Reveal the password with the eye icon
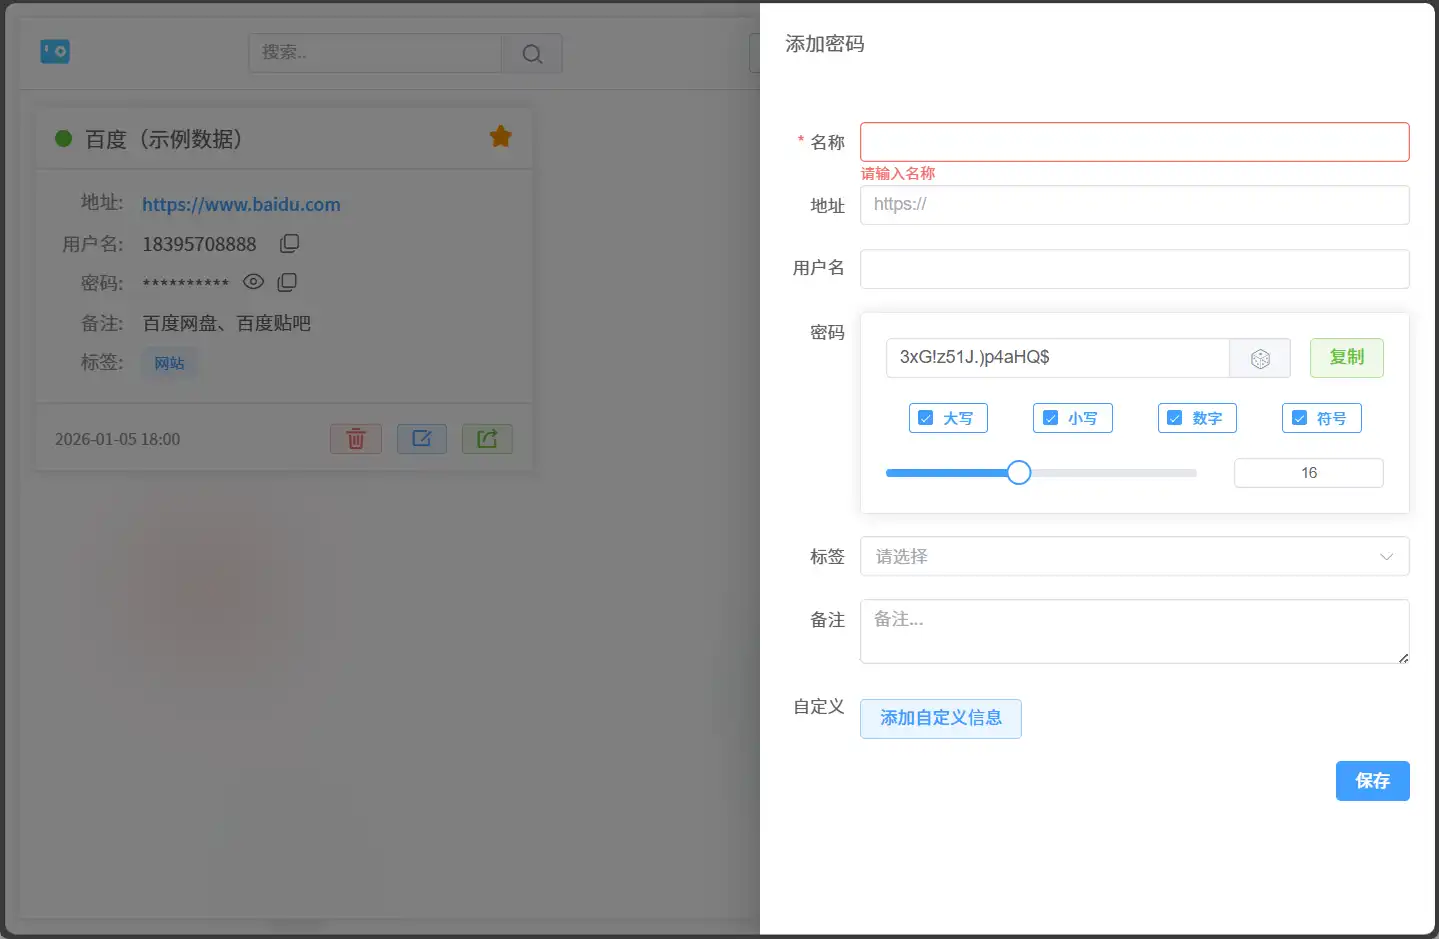The image size is (1439, 939). (x=253, y=282)
